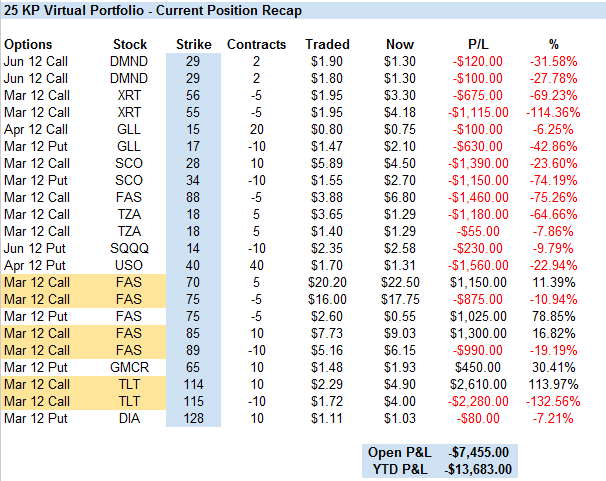Image resolution: width=606 pixels, height=481 pixels.
Task: Select the YTD P&L value -$13,683.00
Action: [477, 468]
